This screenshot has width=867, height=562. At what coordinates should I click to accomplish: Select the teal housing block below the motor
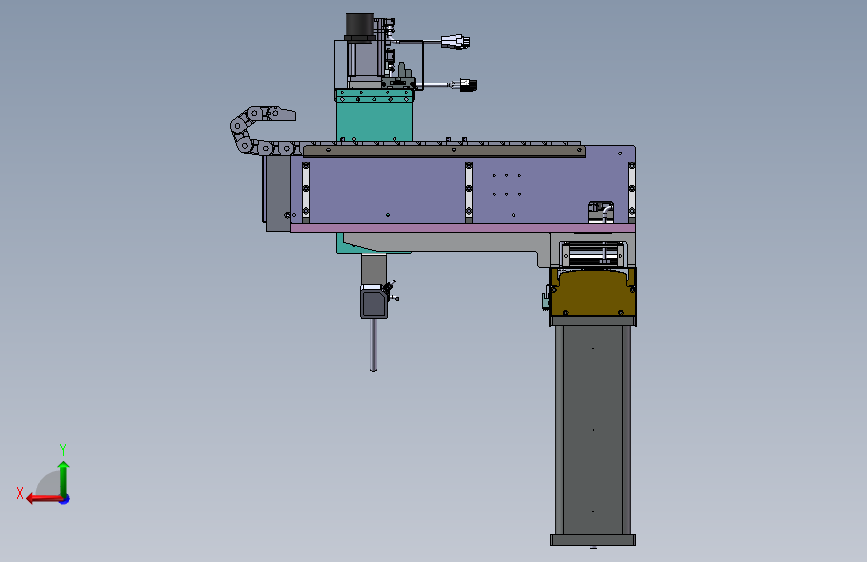coord(374,121)
